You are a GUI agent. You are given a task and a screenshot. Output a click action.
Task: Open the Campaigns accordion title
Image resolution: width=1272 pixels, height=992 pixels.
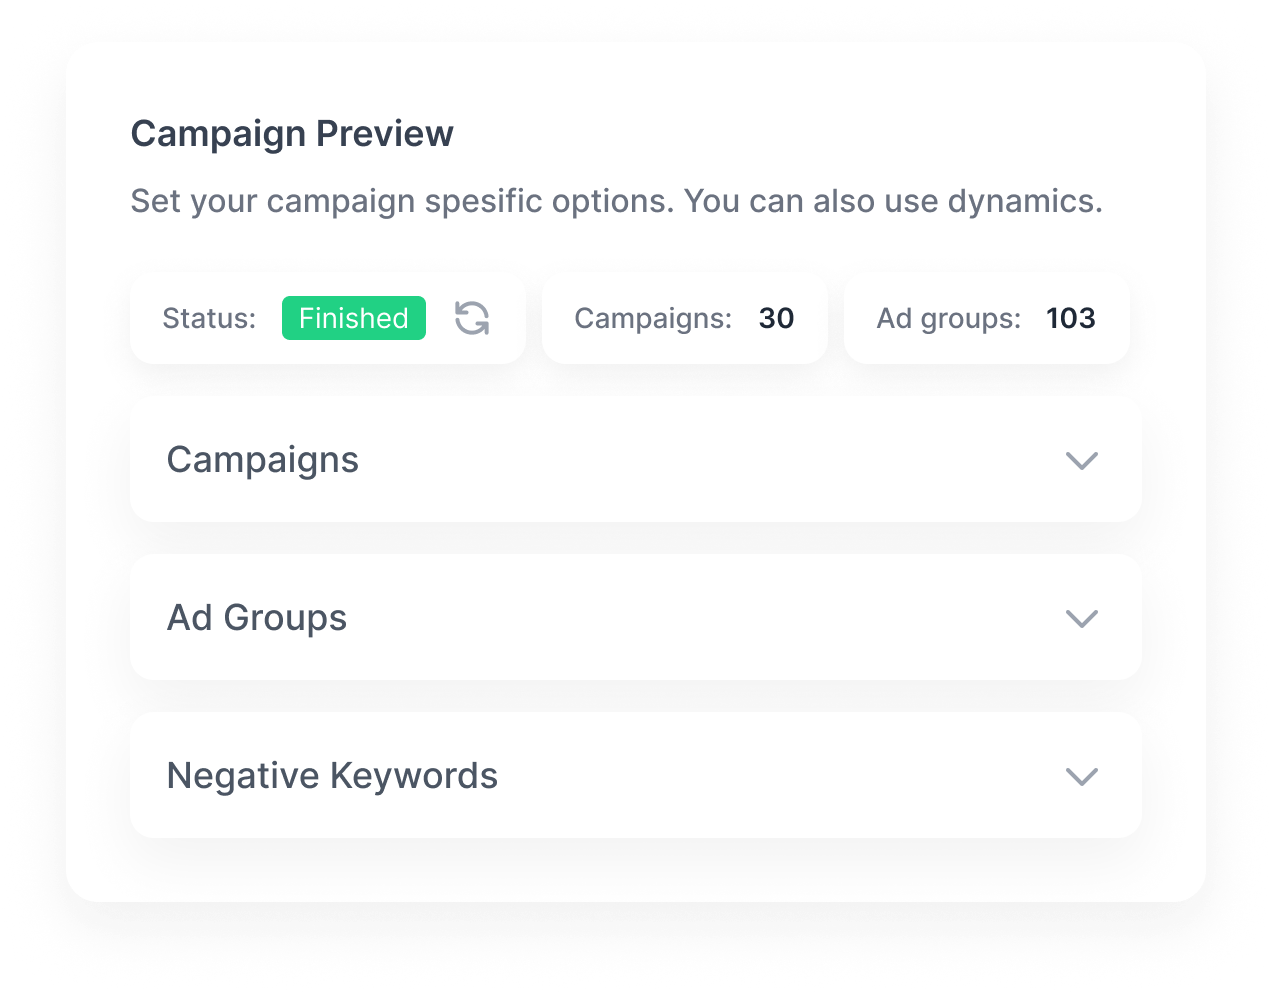263,460
